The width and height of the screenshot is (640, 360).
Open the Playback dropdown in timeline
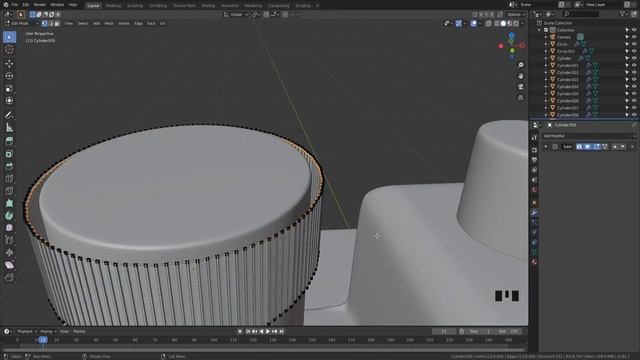coord(27,331)
